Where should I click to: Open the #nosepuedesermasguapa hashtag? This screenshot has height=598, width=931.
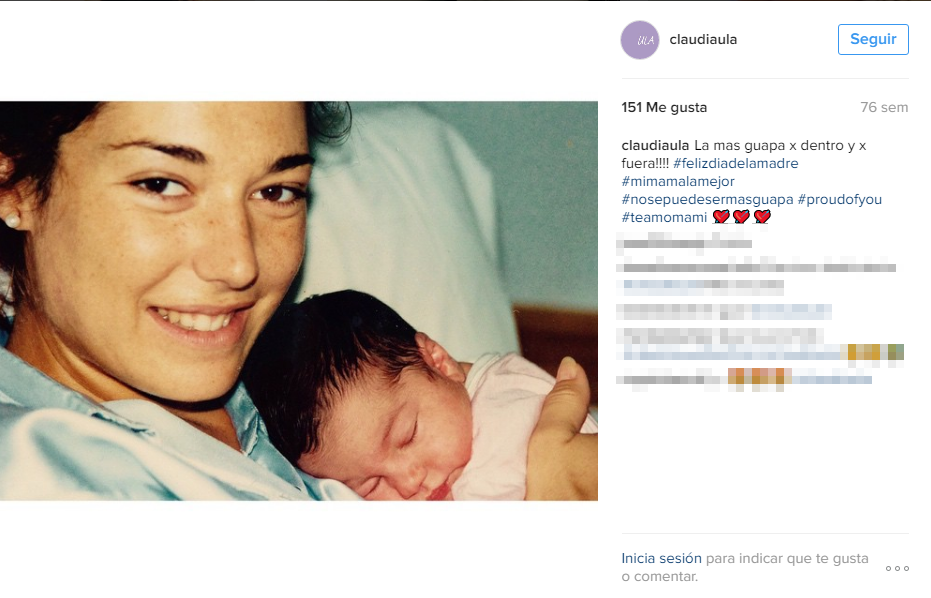click(707, 200)
